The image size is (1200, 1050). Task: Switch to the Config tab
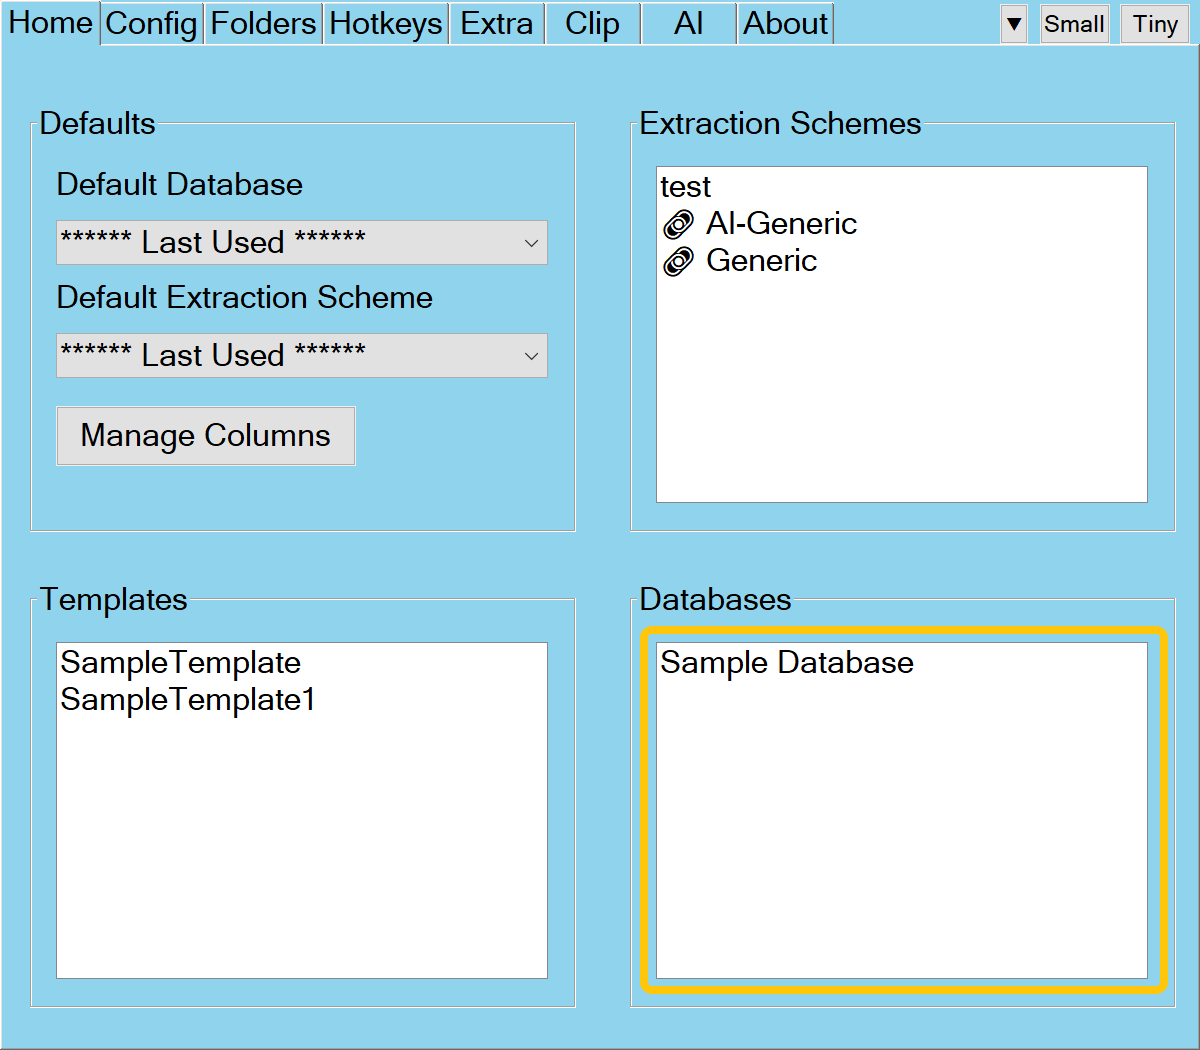(151, 24)
